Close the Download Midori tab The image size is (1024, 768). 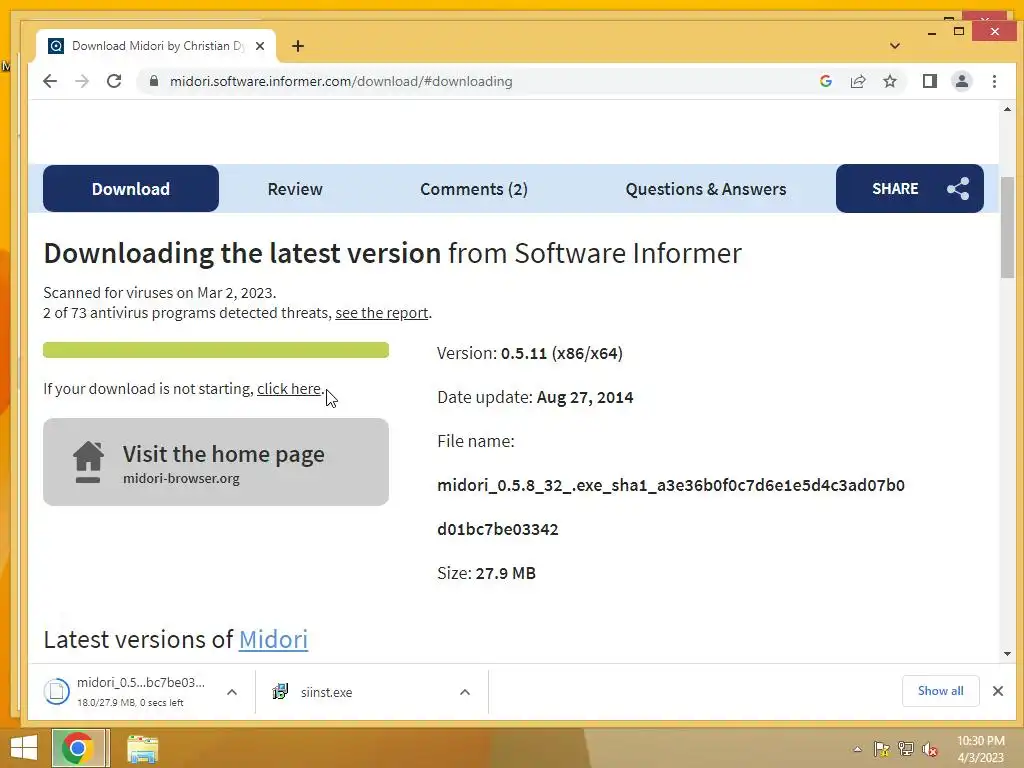[260, 46]
